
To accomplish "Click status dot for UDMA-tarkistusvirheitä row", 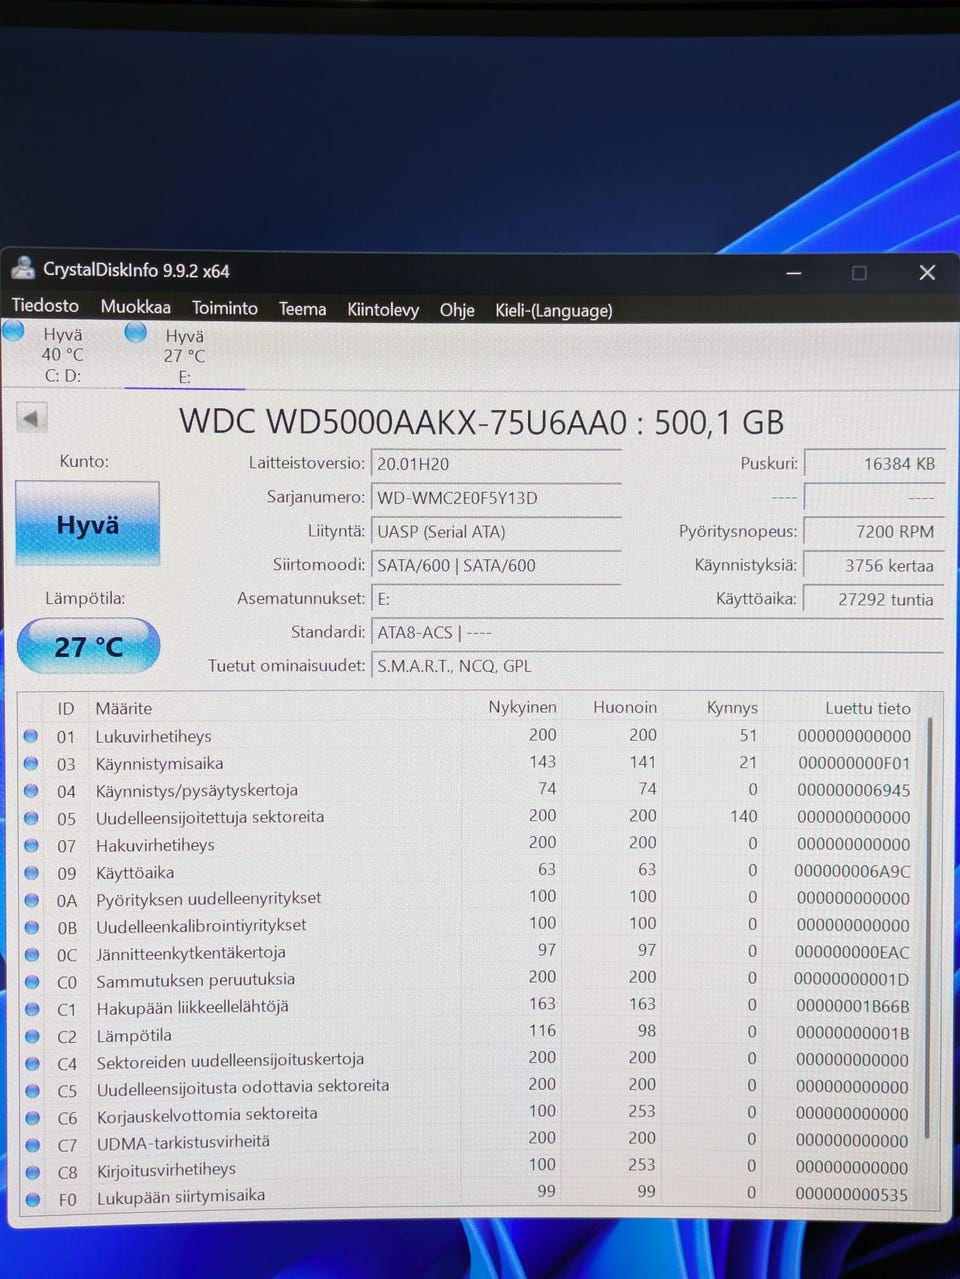I will click(32, 1144).
